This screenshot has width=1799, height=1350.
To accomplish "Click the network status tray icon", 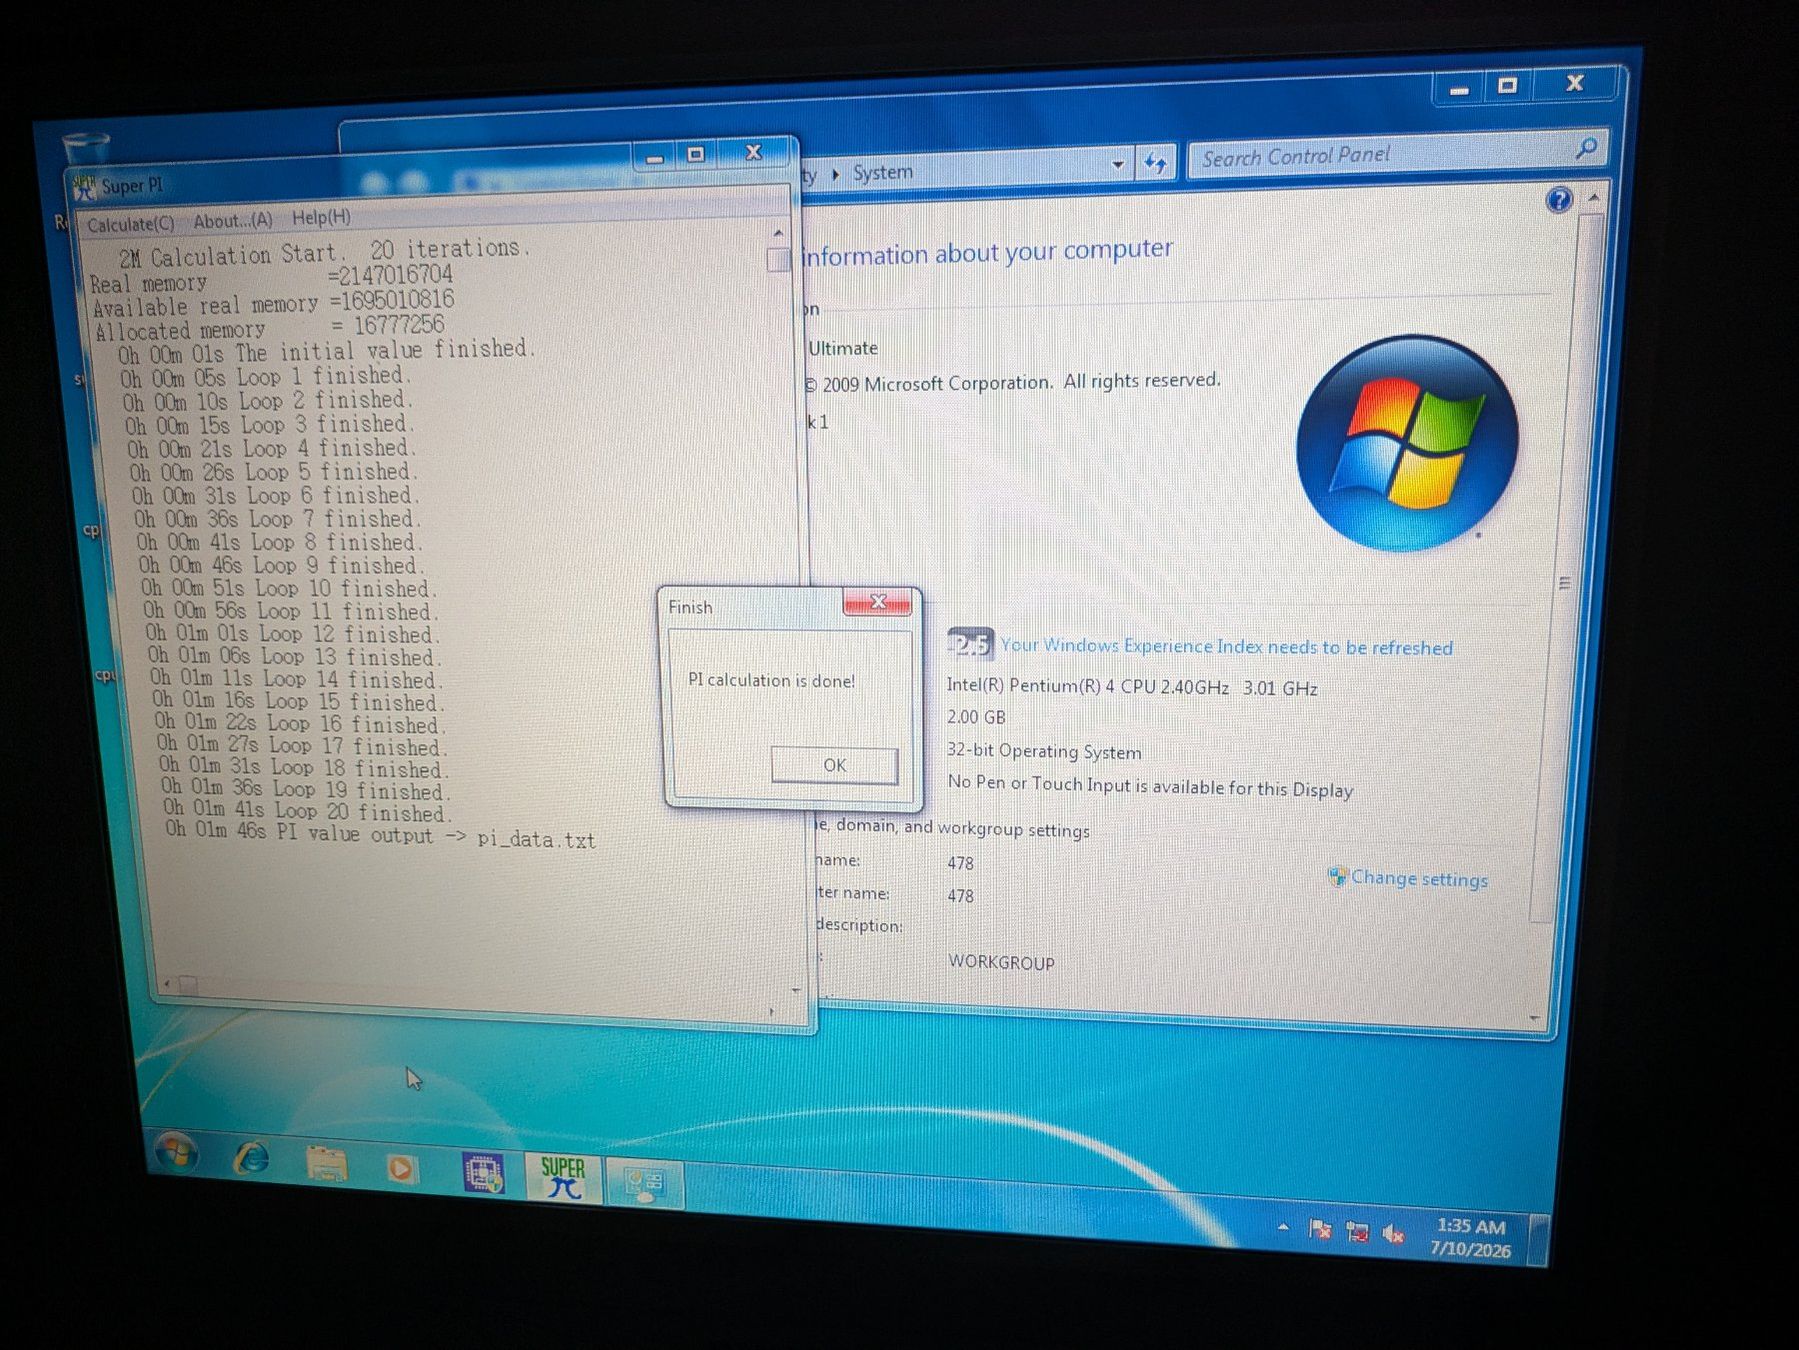I will point(1357,1232).
